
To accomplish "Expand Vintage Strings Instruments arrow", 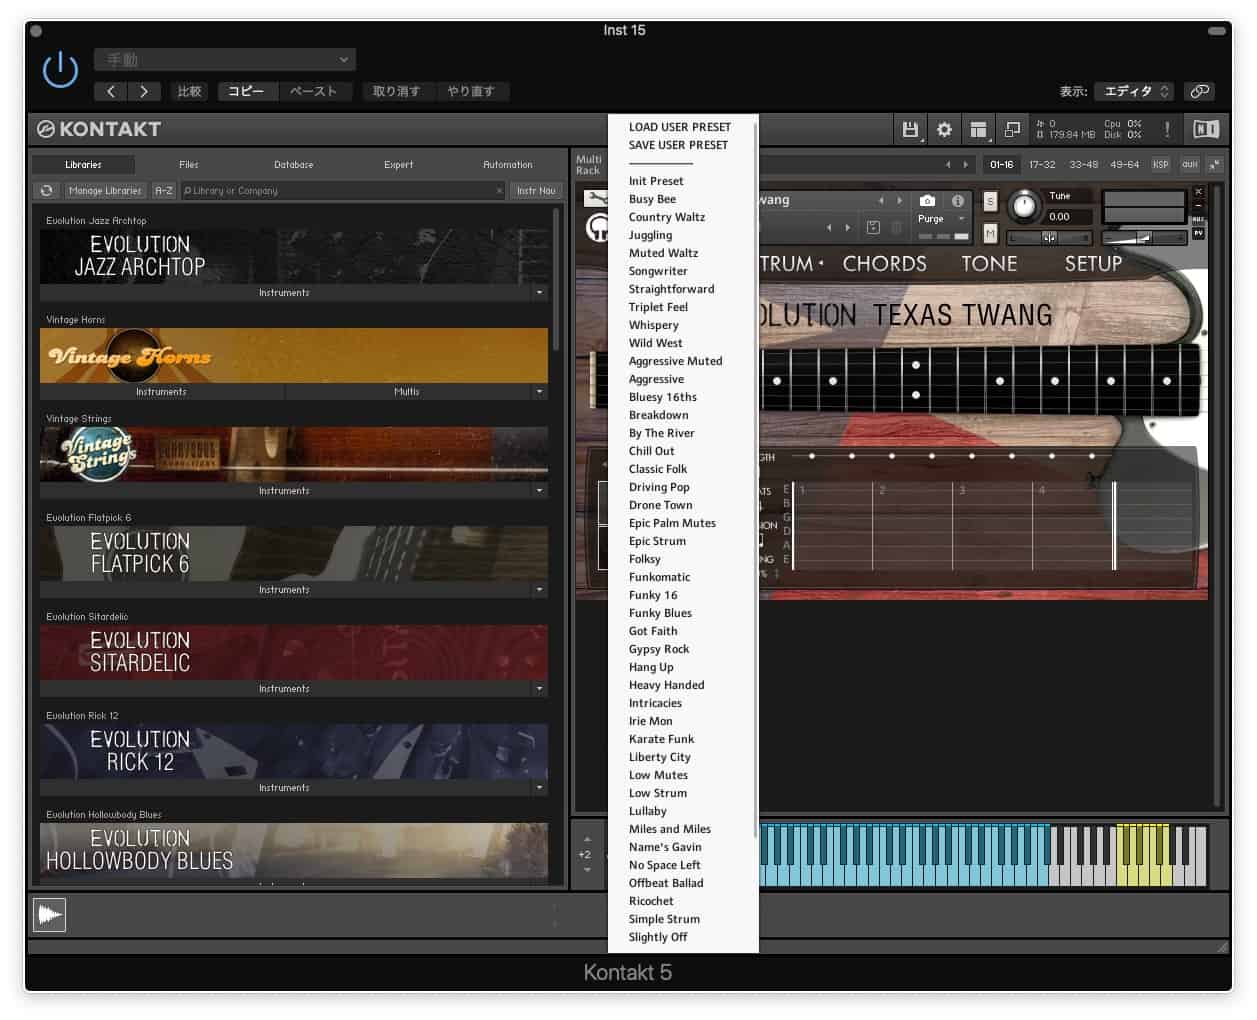I will point(540,491).
